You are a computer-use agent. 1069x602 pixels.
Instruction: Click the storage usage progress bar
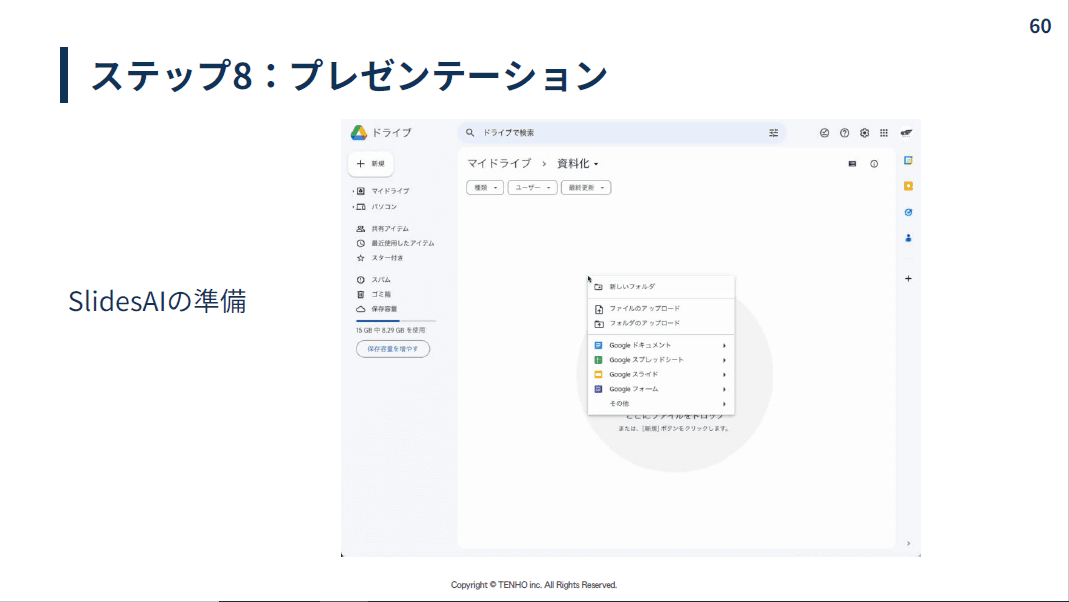(395, 320)
